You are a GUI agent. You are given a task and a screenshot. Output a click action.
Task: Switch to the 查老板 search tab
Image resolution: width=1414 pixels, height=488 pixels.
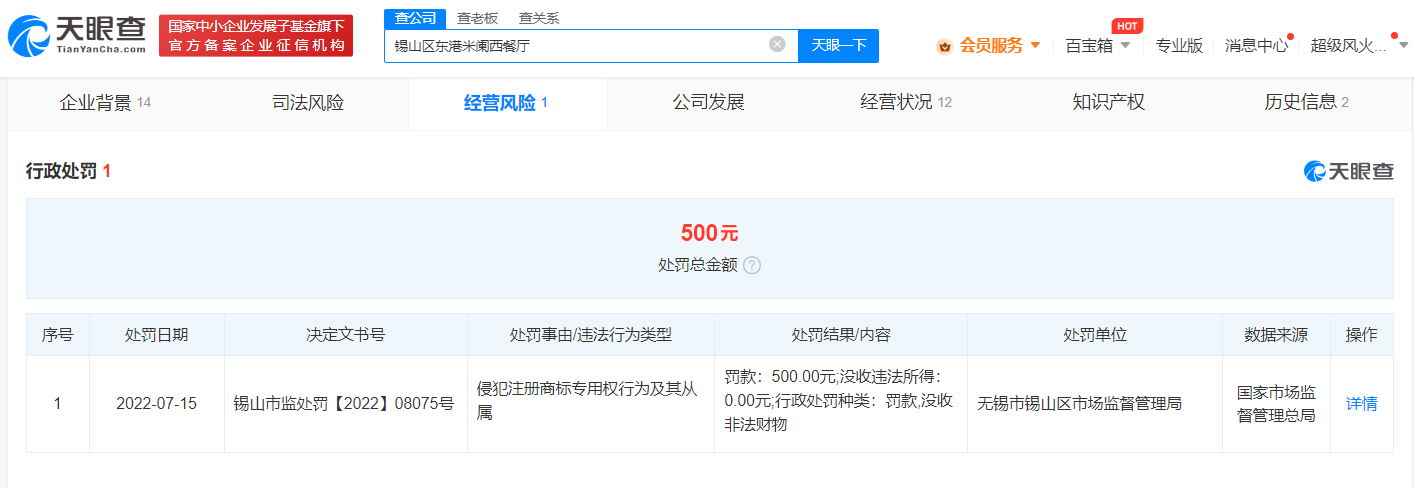[x=477, y=18]
